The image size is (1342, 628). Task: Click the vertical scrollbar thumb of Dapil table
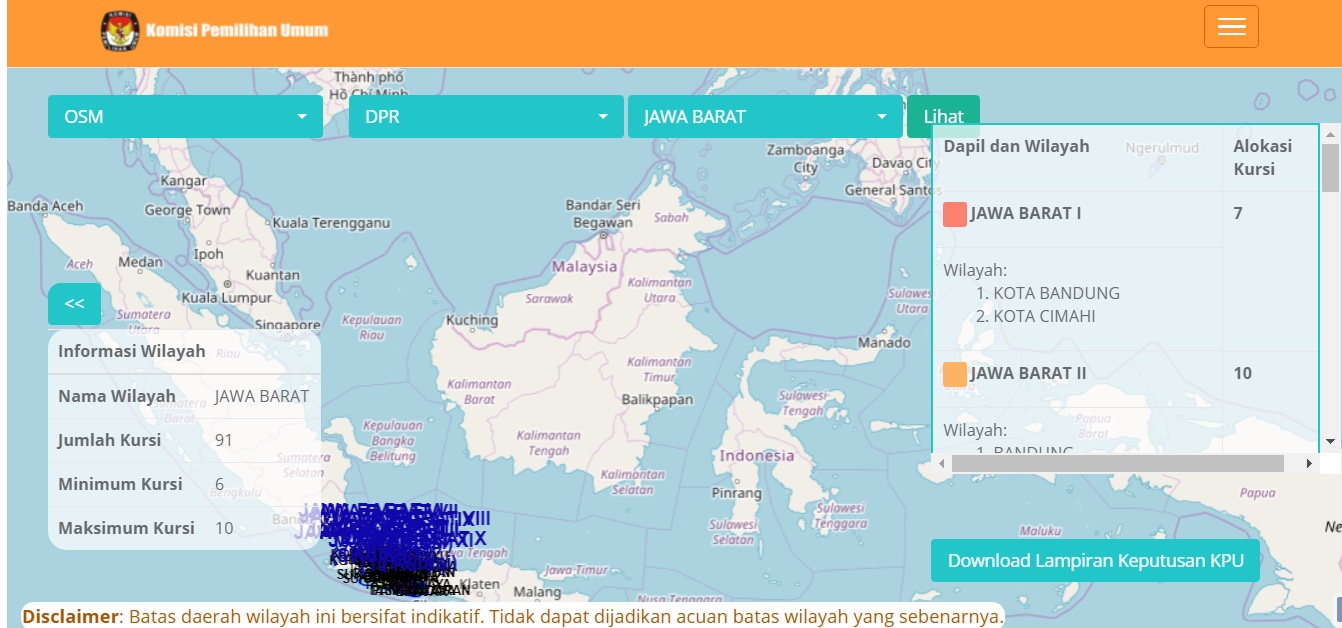tap(1330, 167)
